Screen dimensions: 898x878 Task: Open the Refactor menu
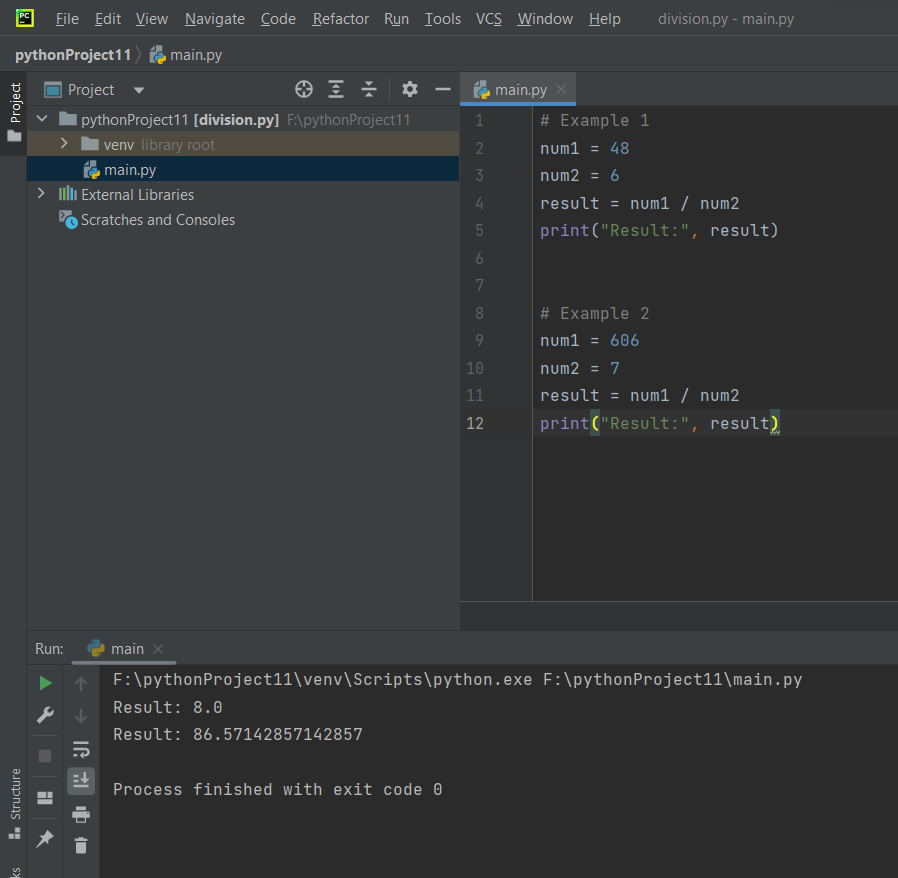pos(340,19)
